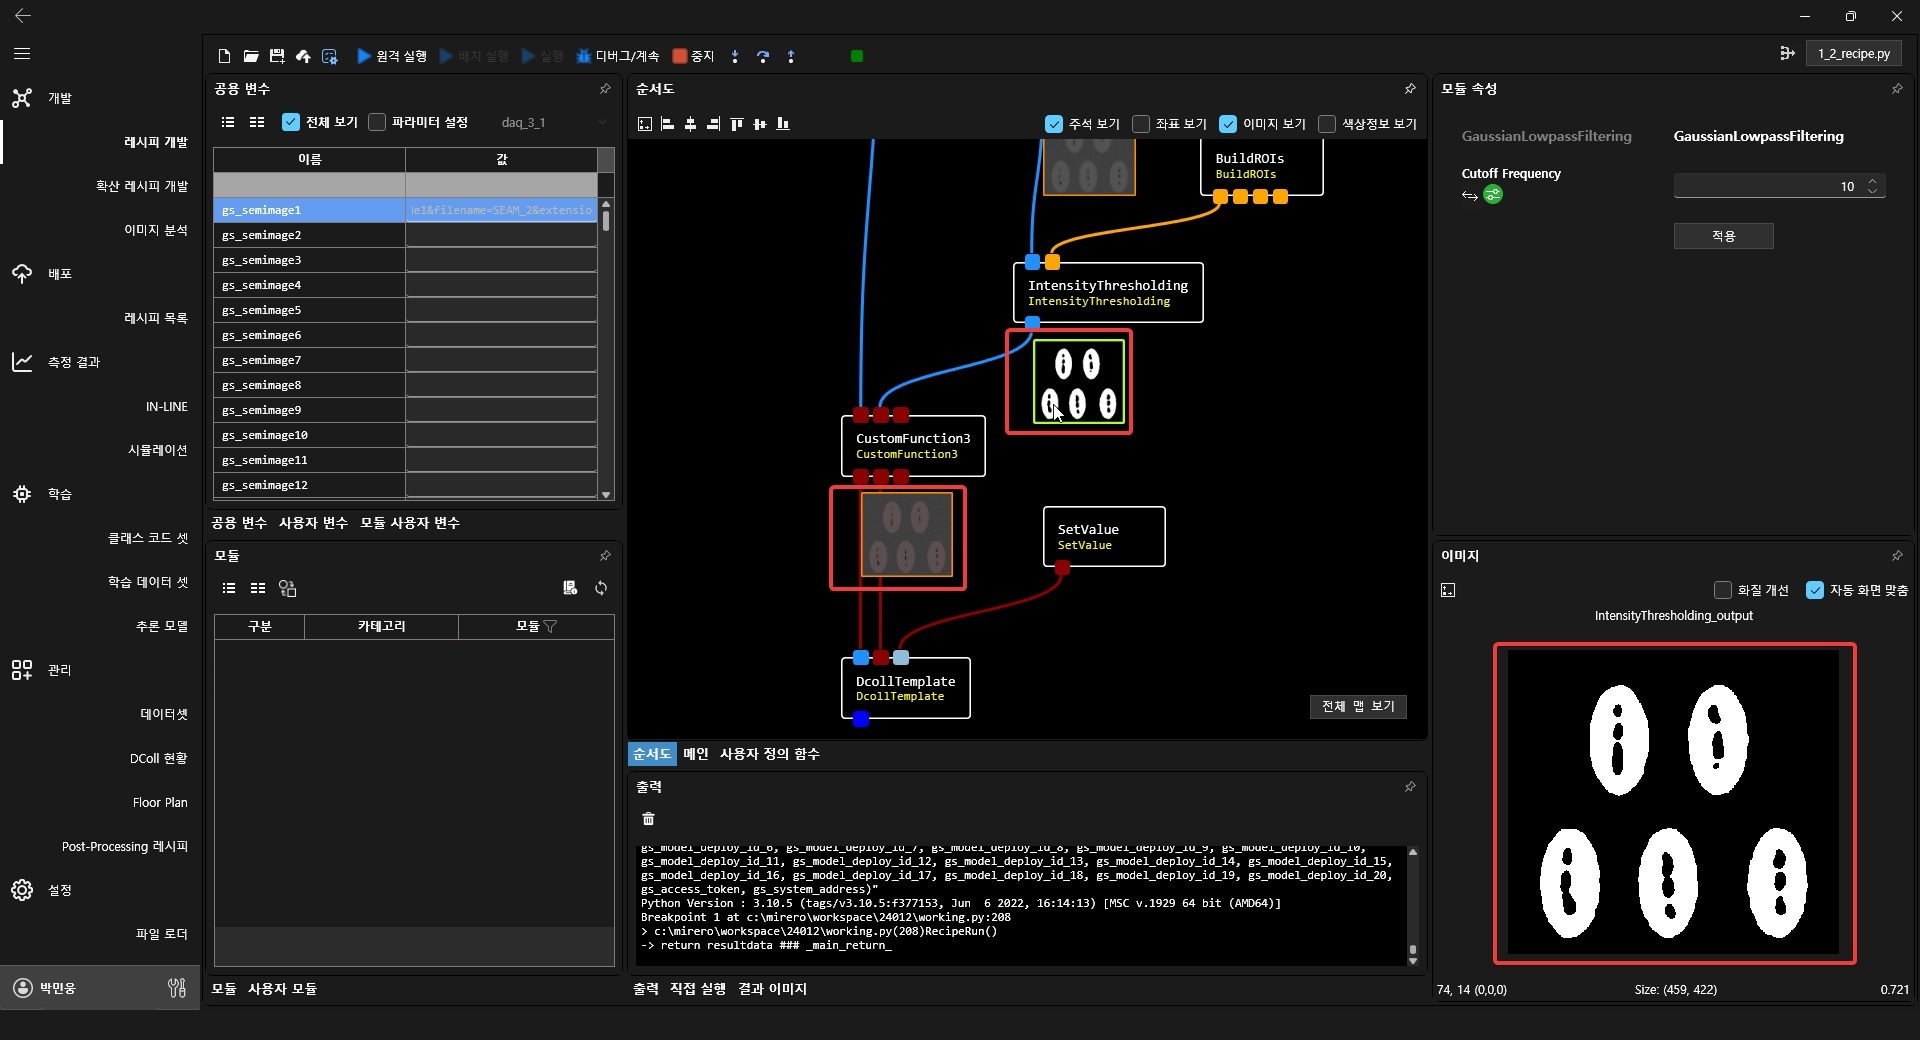Click the cloud upload icon

(303, 56)
